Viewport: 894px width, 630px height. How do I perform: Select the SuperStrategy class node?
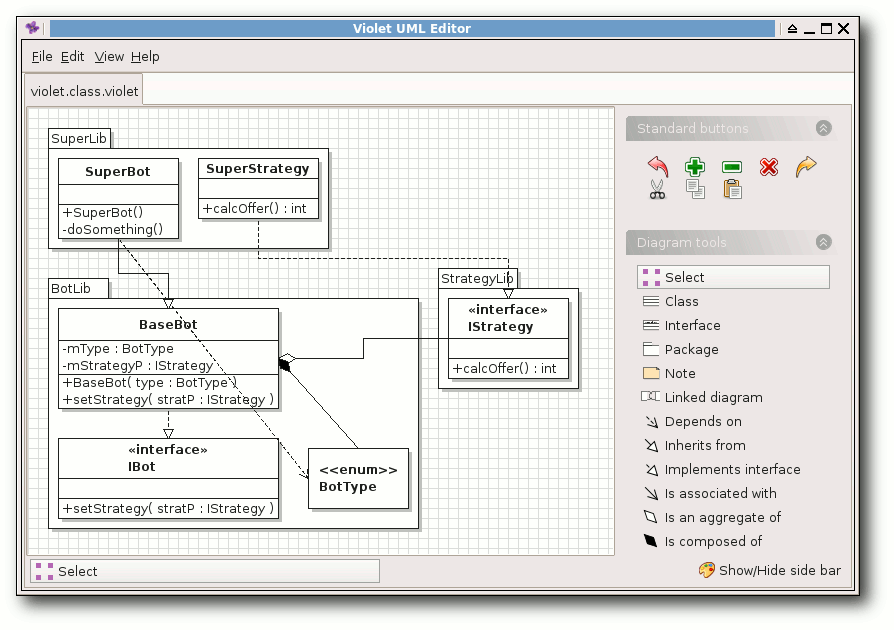(x=258, y=188)
